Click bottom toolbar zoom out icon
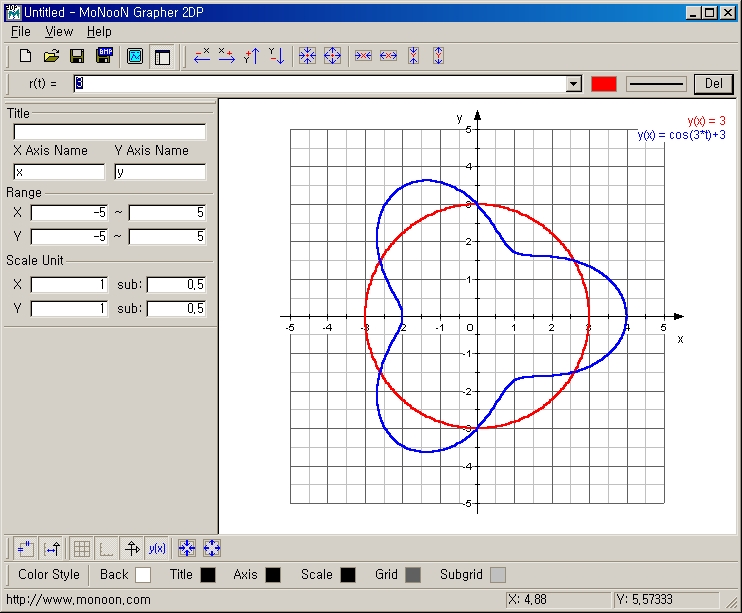The height and width of the screenshot is (613, 742). pos(212,549)
